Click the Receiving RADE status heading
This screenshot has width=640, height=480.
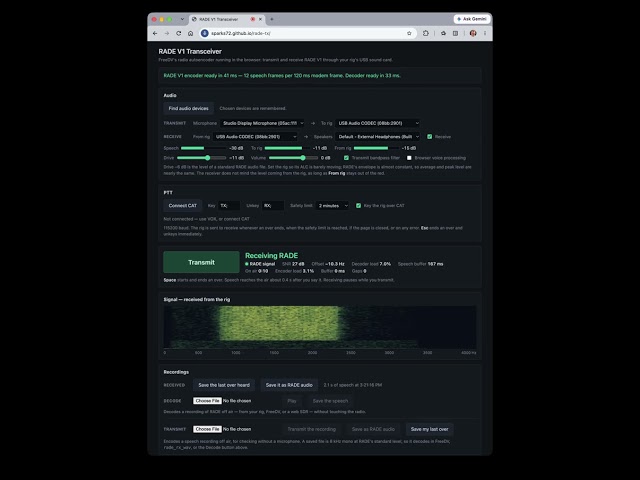271,256
